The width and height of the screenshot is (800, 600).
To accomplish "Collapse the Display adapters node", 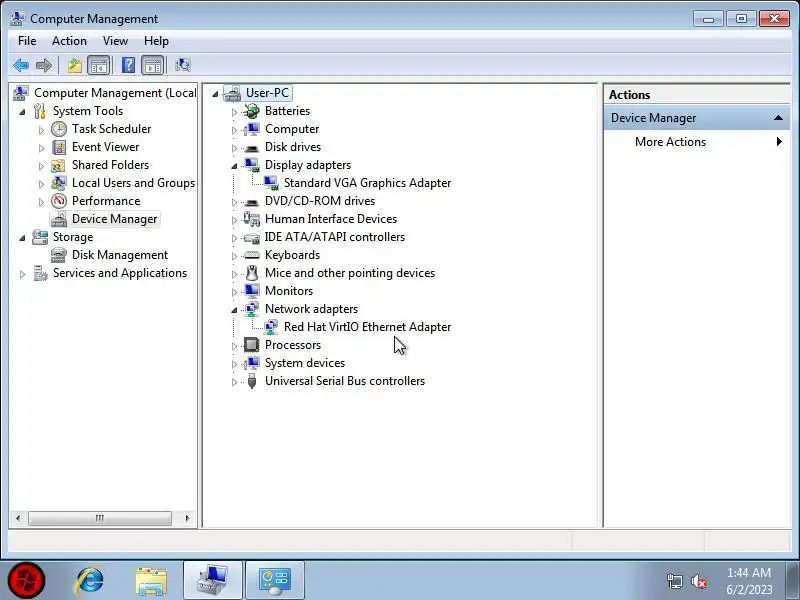I will (x=234, y=165).
